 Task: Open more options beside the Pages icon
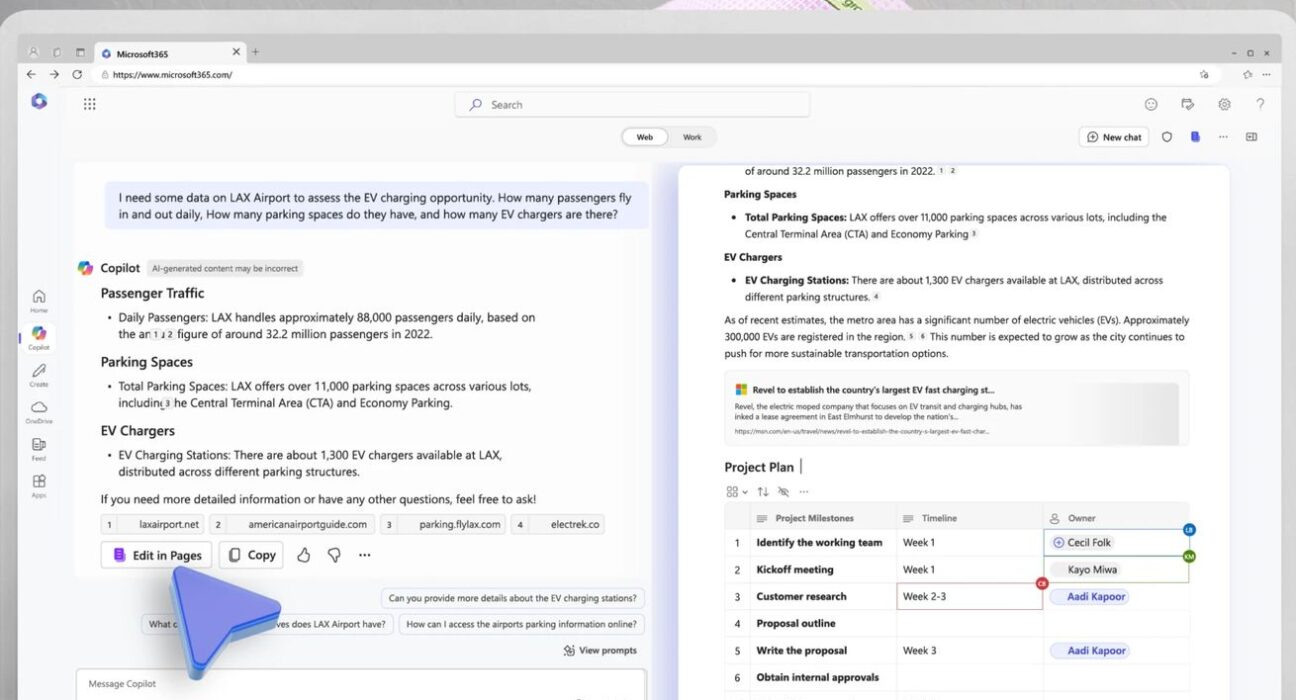[1223, 137]
